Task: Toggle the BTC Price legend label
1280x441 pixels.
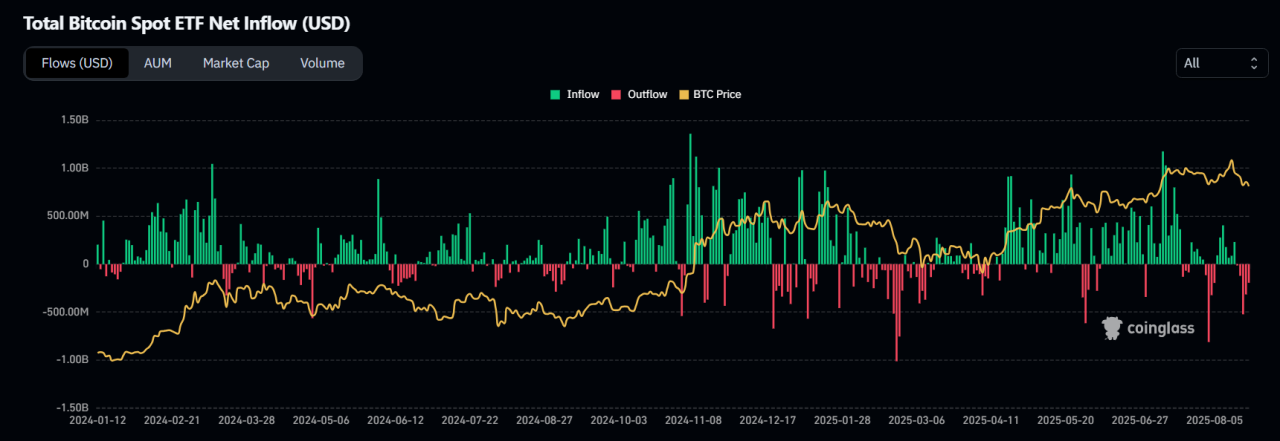Action: click(x=717, y=94)
